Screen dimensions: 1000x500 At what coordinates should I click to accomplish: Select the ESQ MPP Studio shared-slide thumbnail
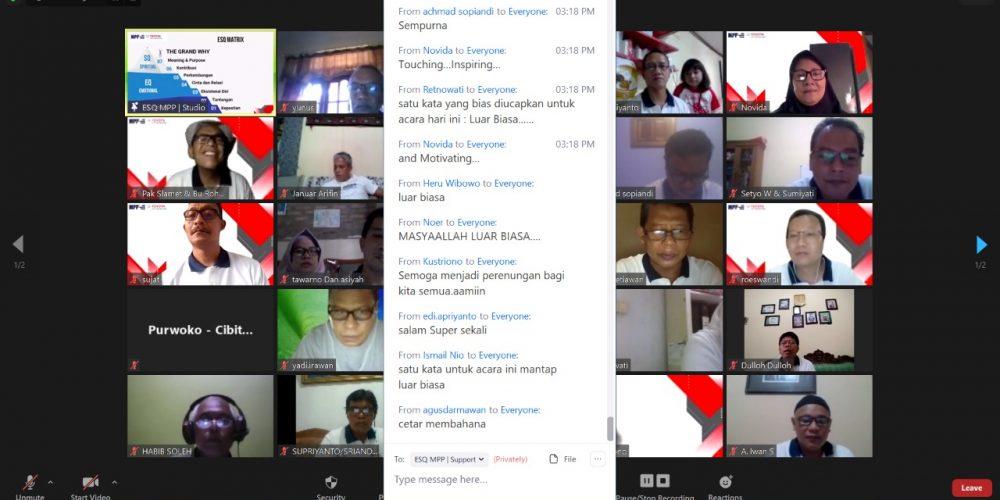pyautogui.click(x=201, y=72)
